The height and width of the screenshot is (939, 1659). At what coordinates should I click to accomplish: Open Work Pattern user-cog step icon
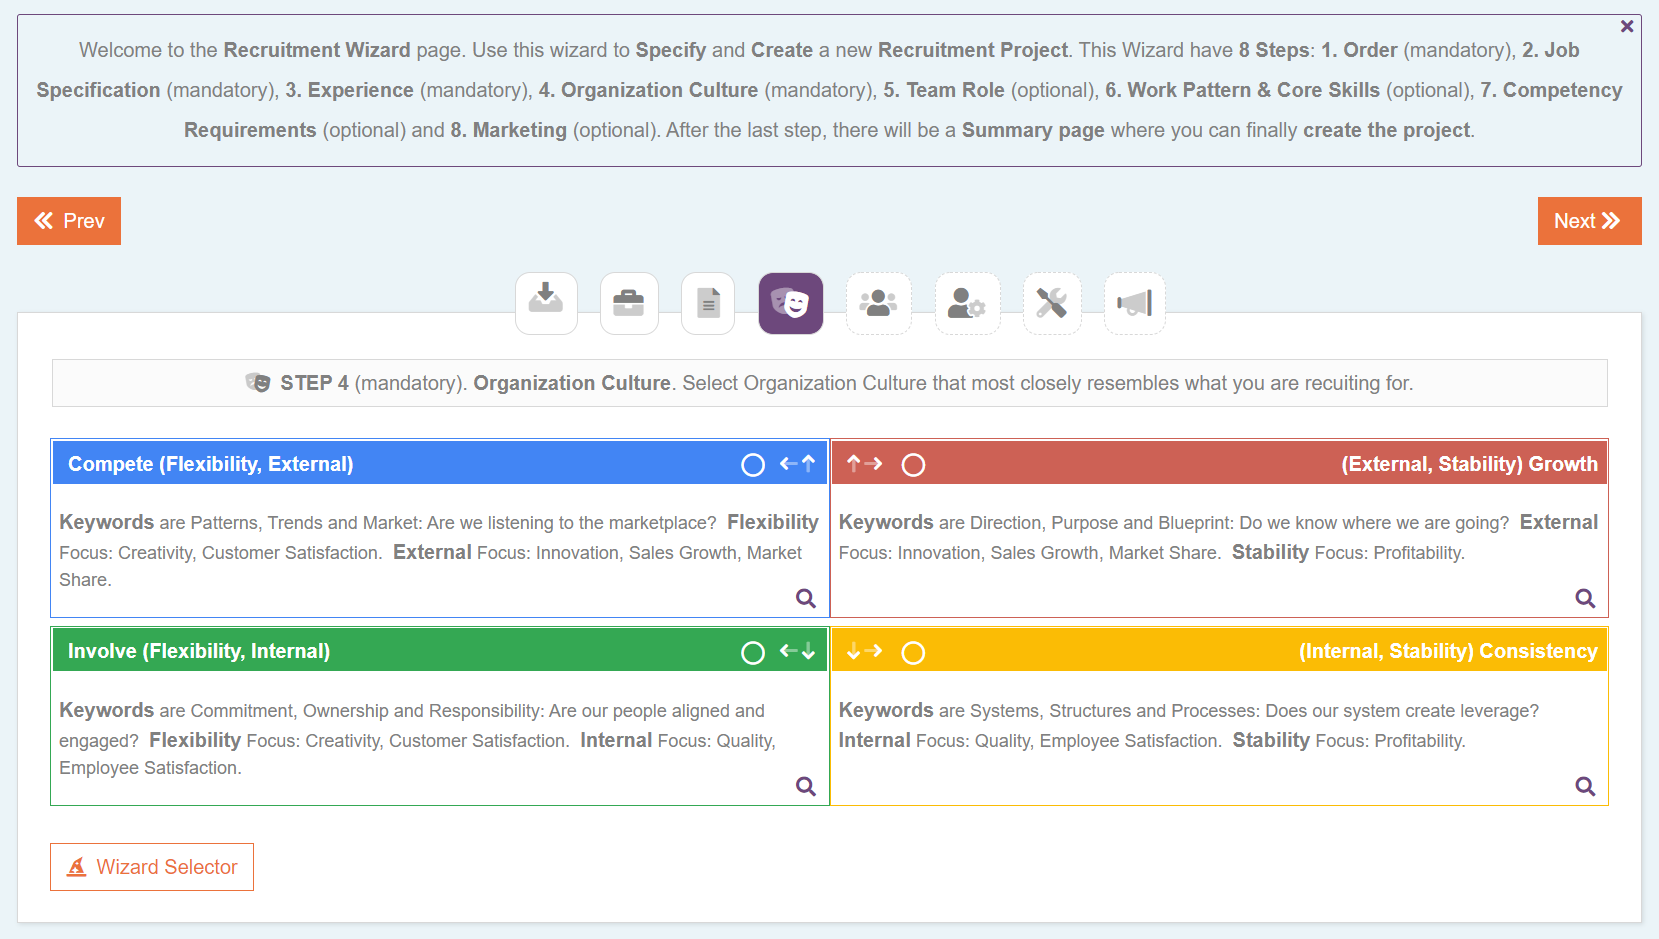pyautogui.click(x=967, y=302)
